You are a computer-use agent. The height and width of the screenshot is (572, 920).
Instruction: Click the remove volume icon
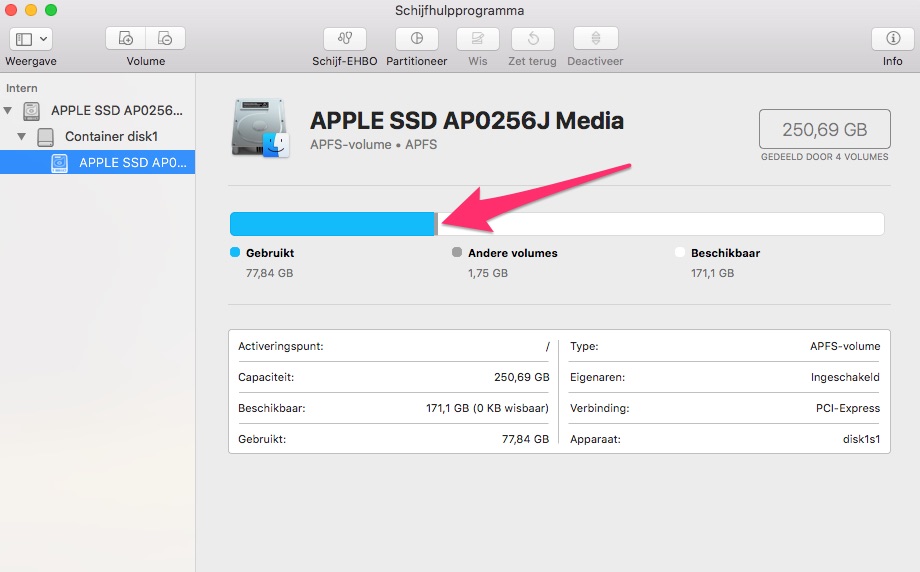(x=165, y=39)
